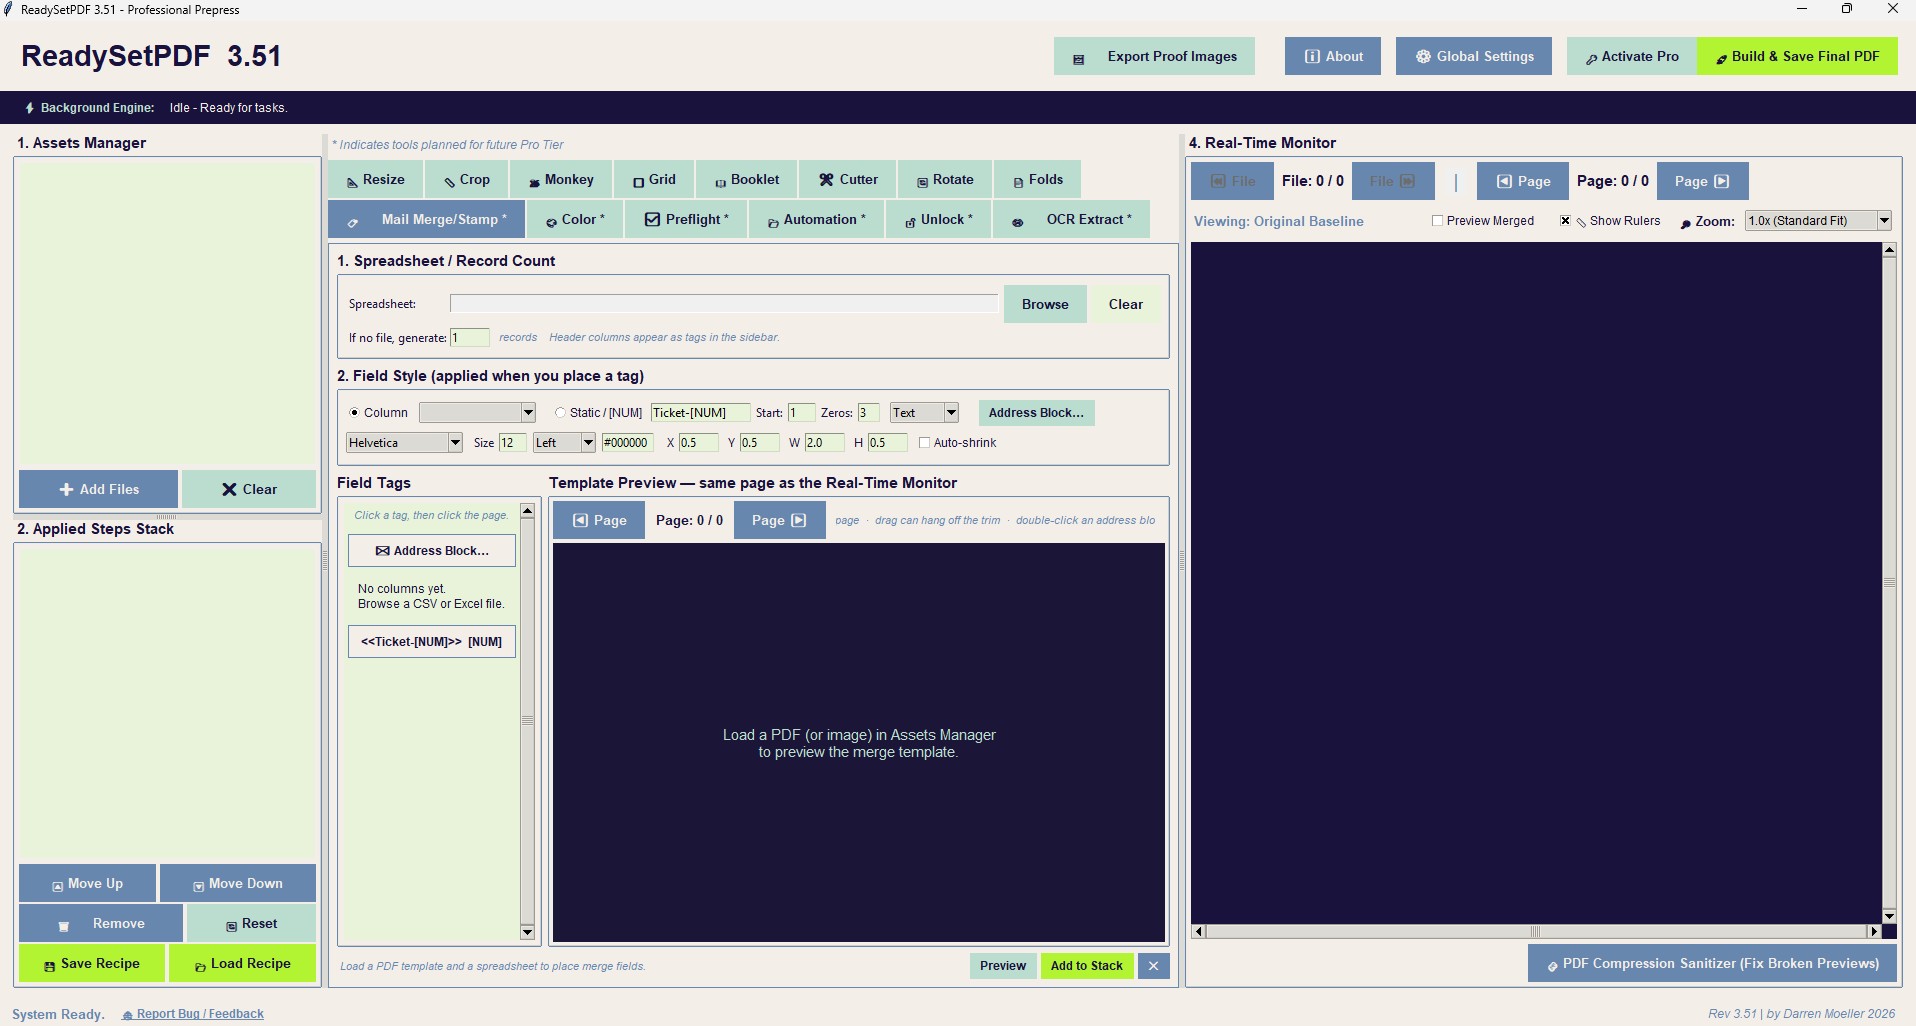Viewport: 1916px width, 1026px height.
Task: Click the Activate Pro key icon
Action: pos(1591,59)
